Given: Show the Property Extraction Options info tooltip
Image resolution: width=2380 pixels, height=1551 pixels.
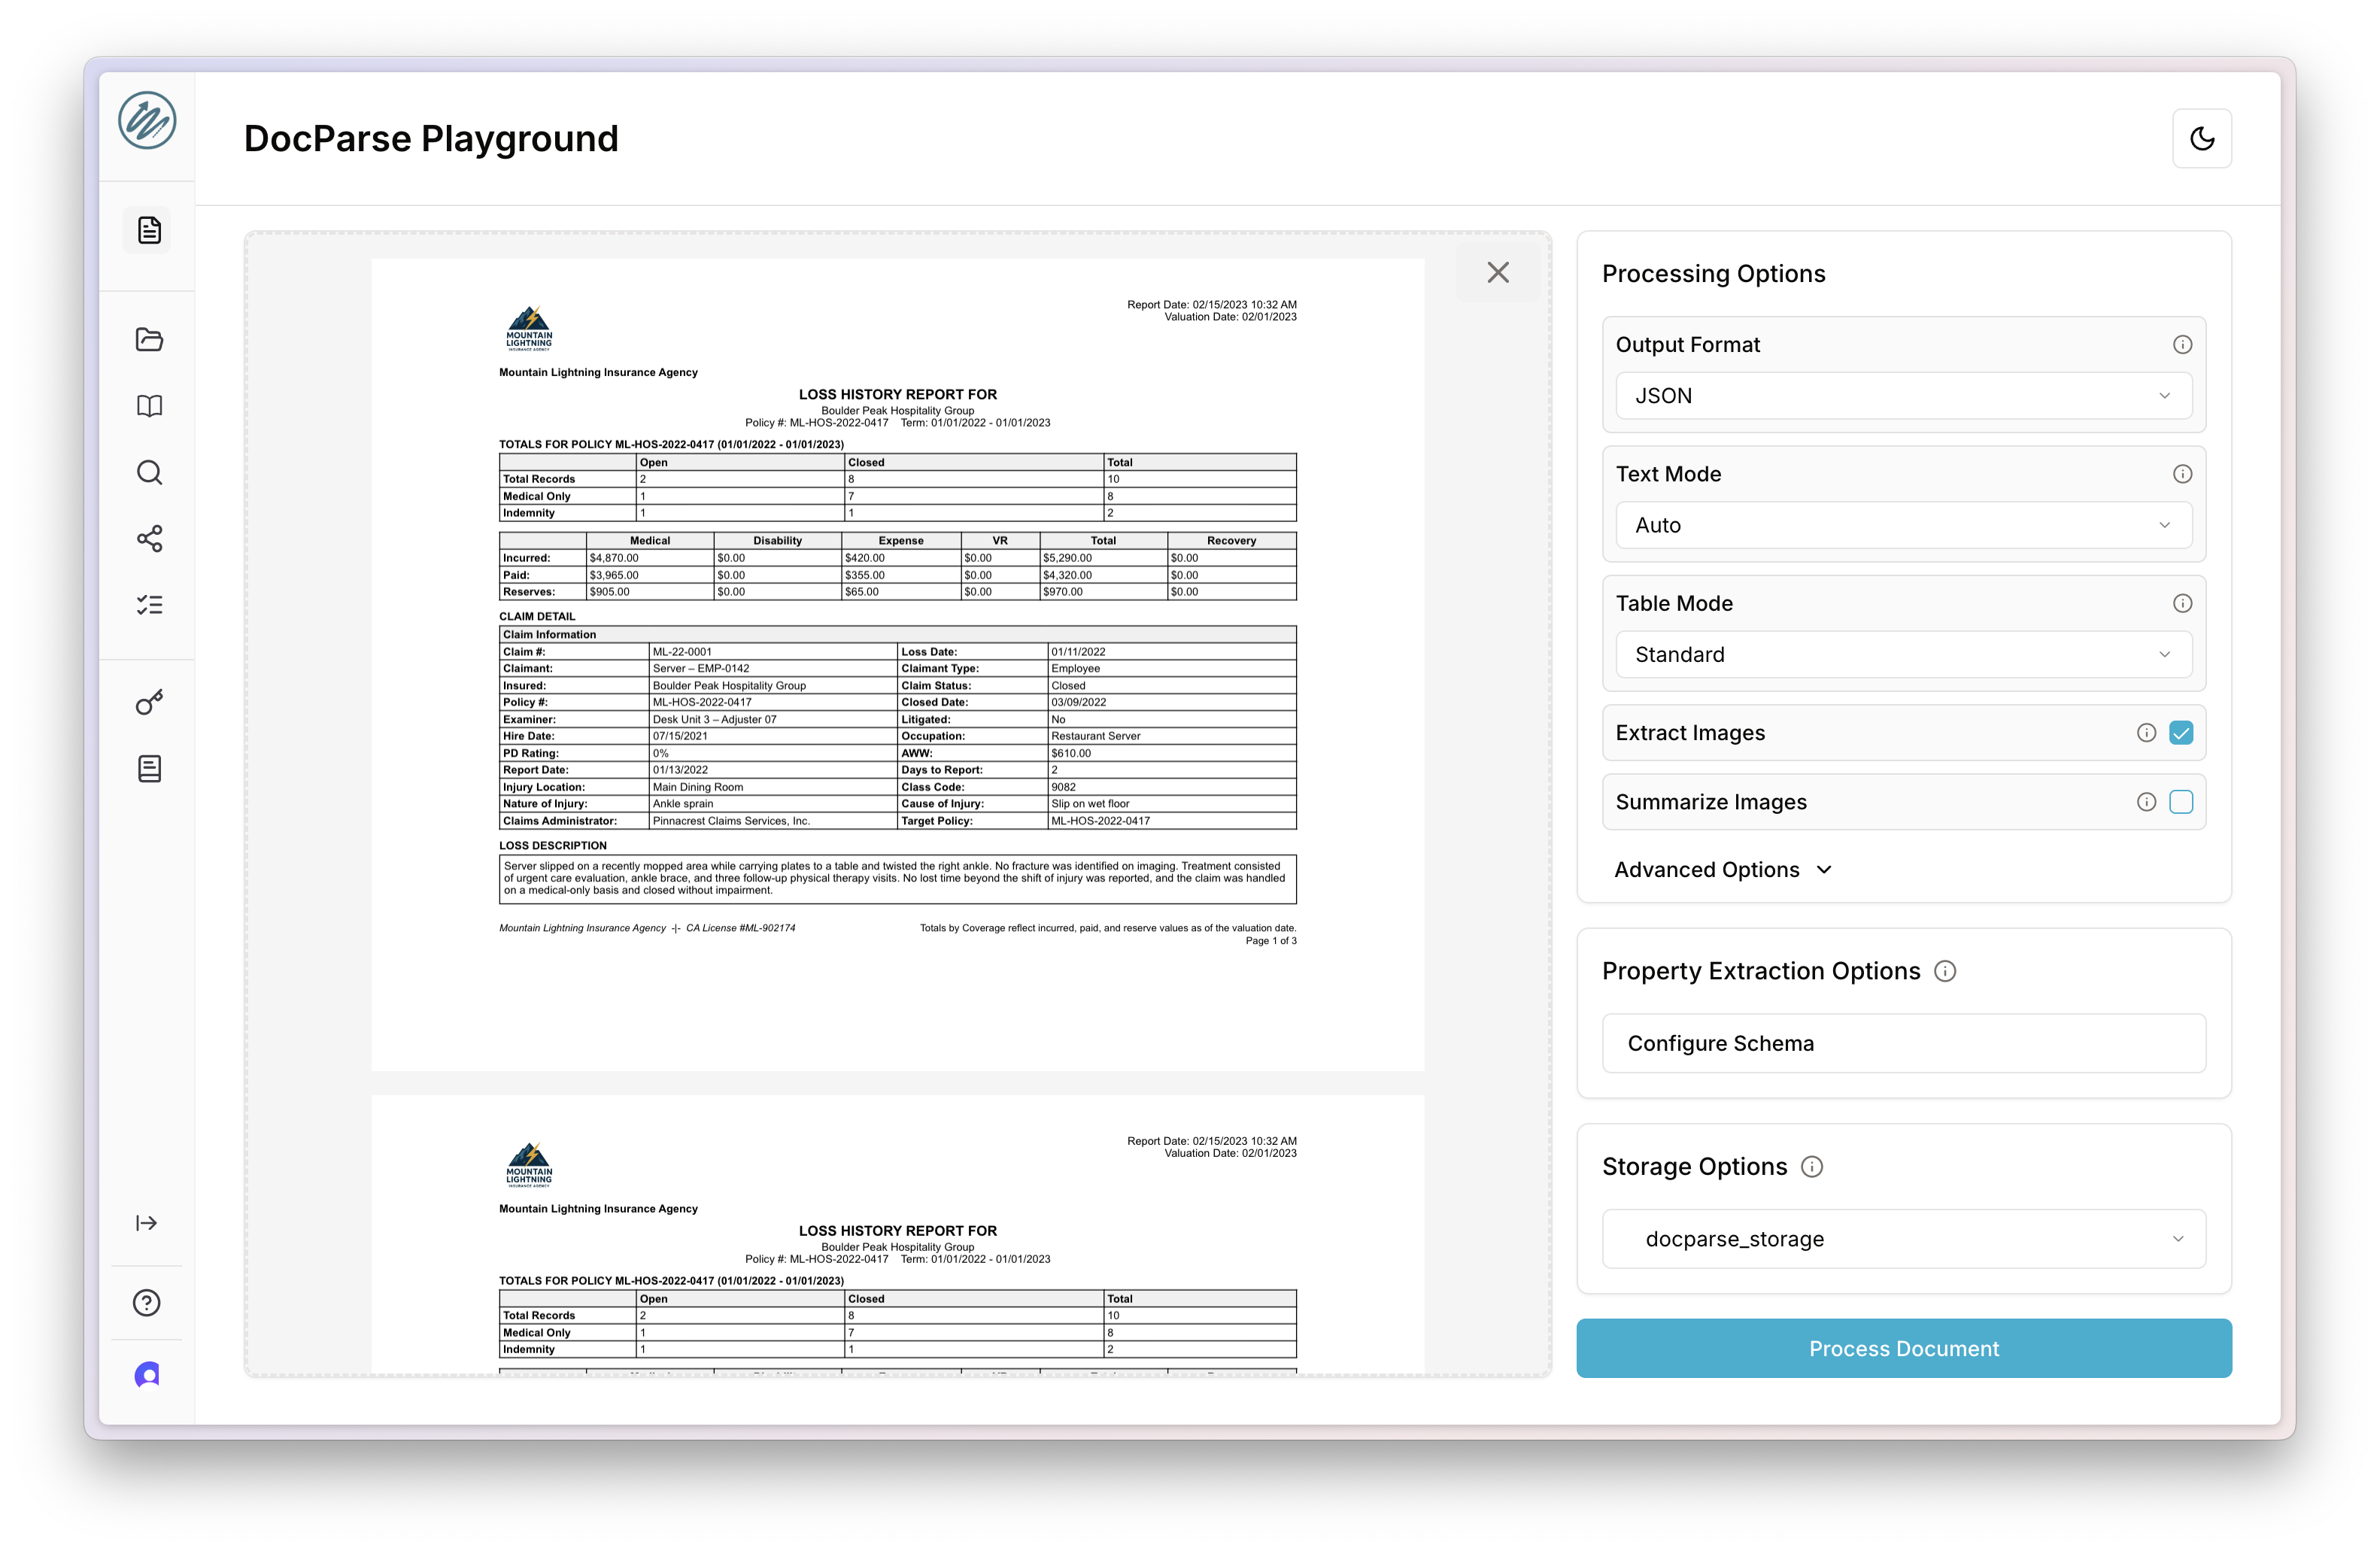Looking at the screenshot, I should point(1945,971).
